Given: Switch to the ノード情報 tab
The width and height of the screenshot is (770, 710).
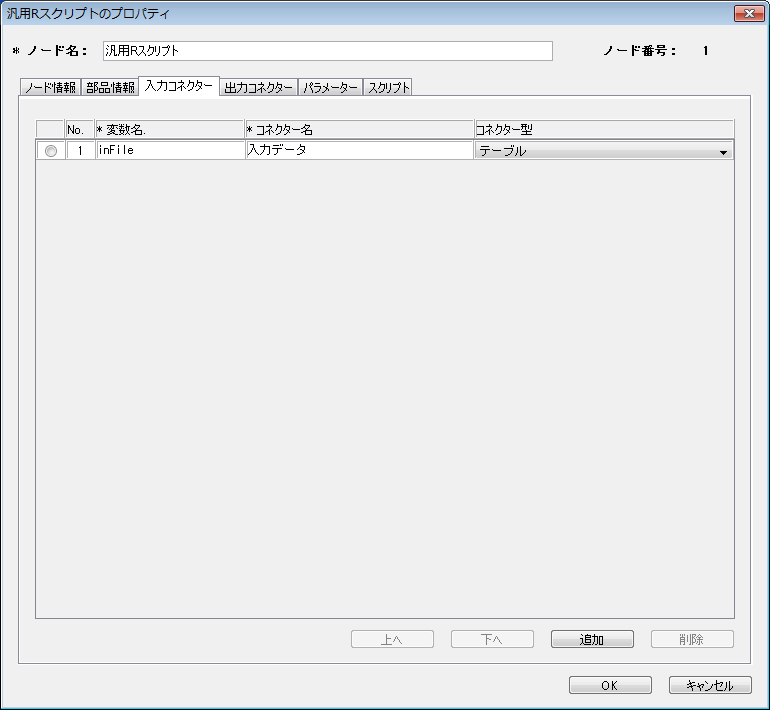Looking at the screenshot, I should pos(50,88).
